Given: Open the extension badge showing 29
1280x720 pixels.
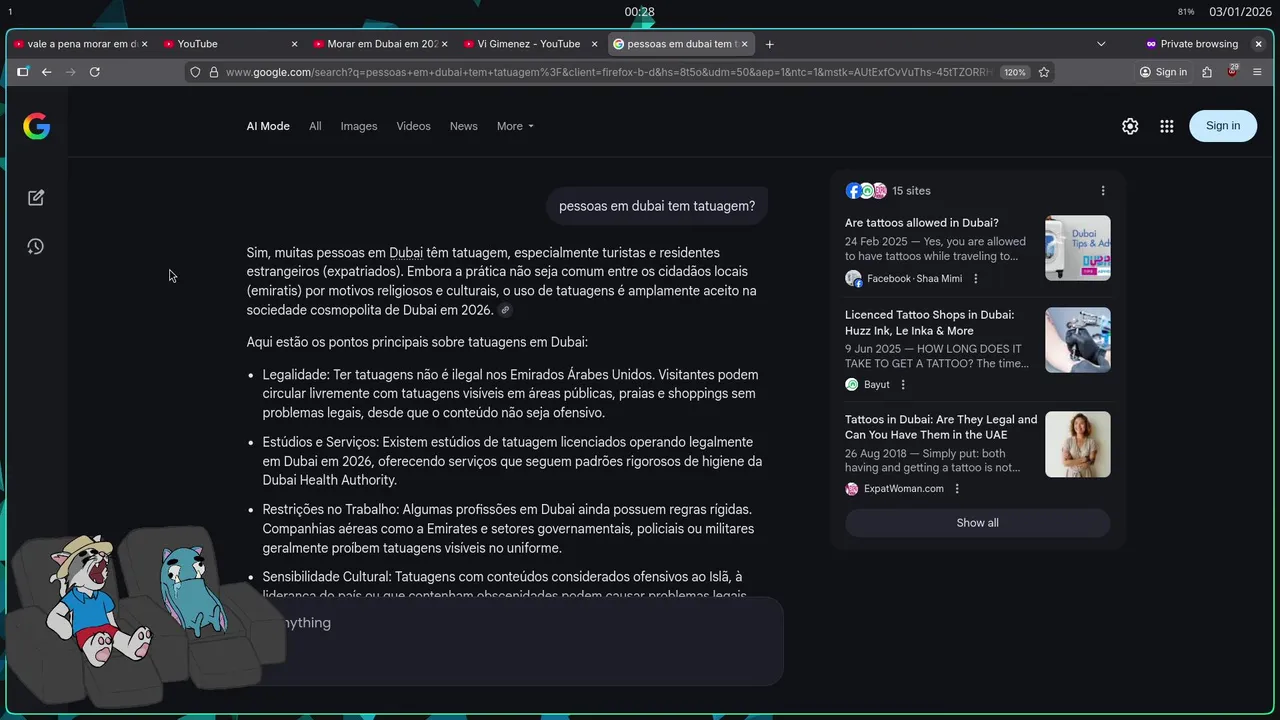Looking at the screenshot, I should [x=1232, y=71].
